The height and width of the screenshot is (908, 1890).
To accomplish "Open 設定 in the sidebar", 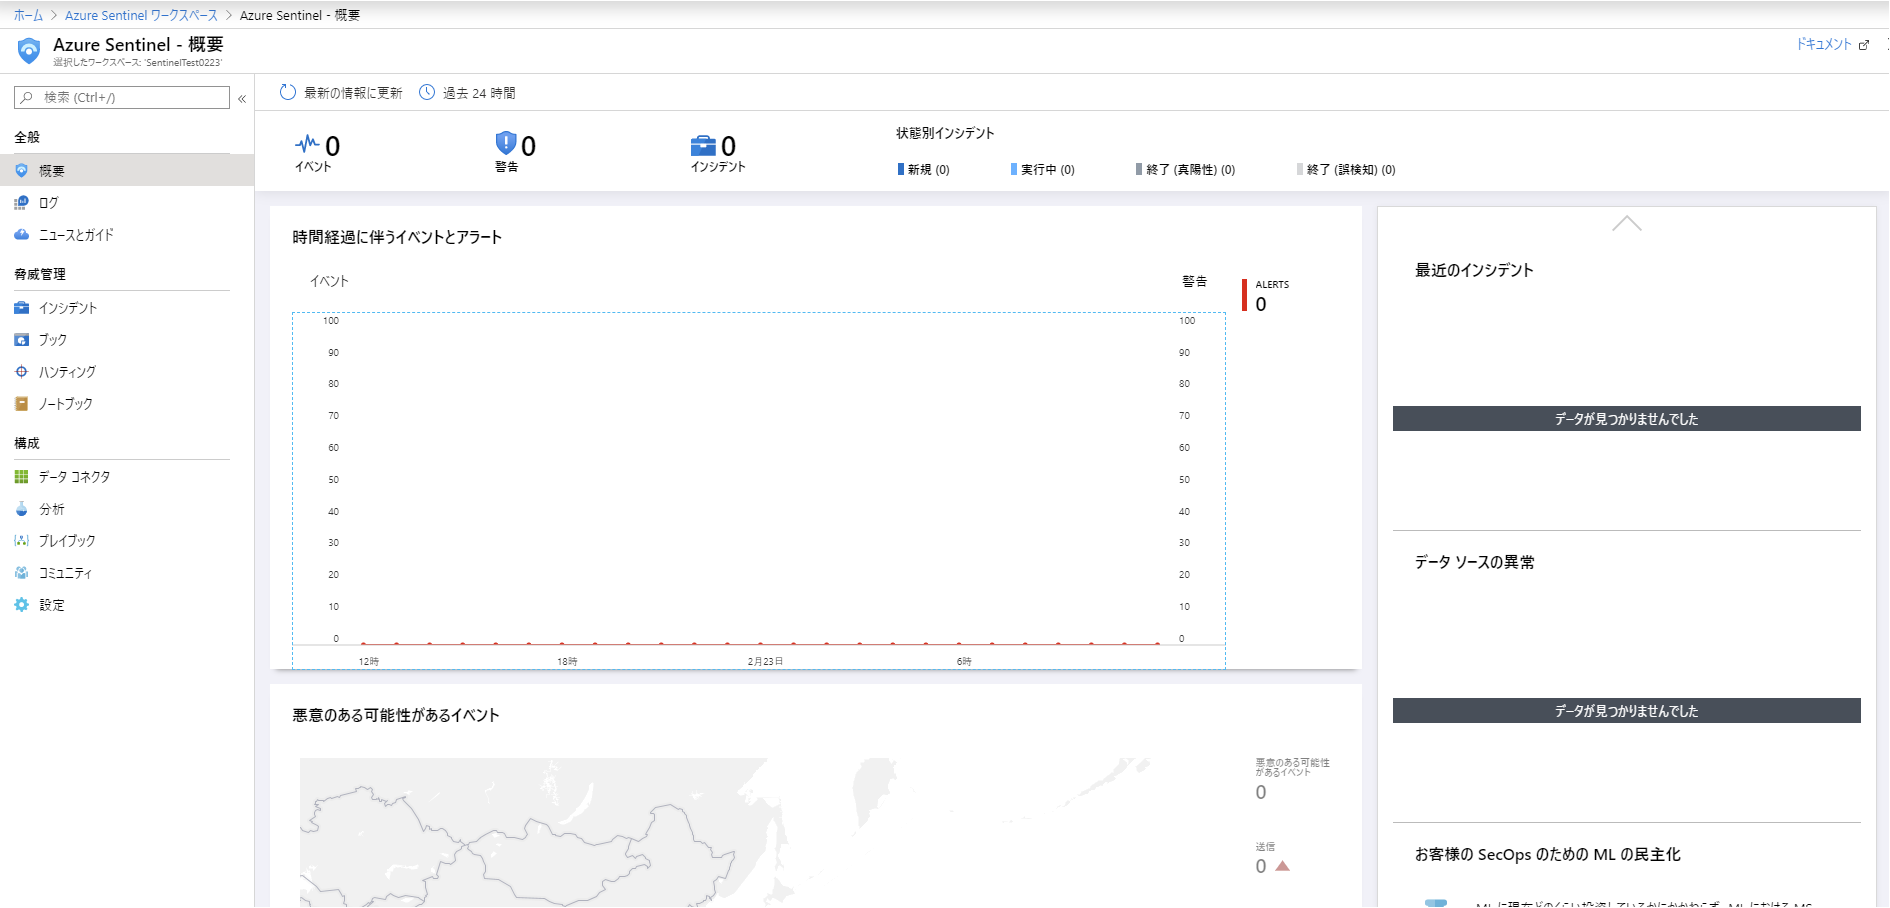I will [x=127, y=605].
